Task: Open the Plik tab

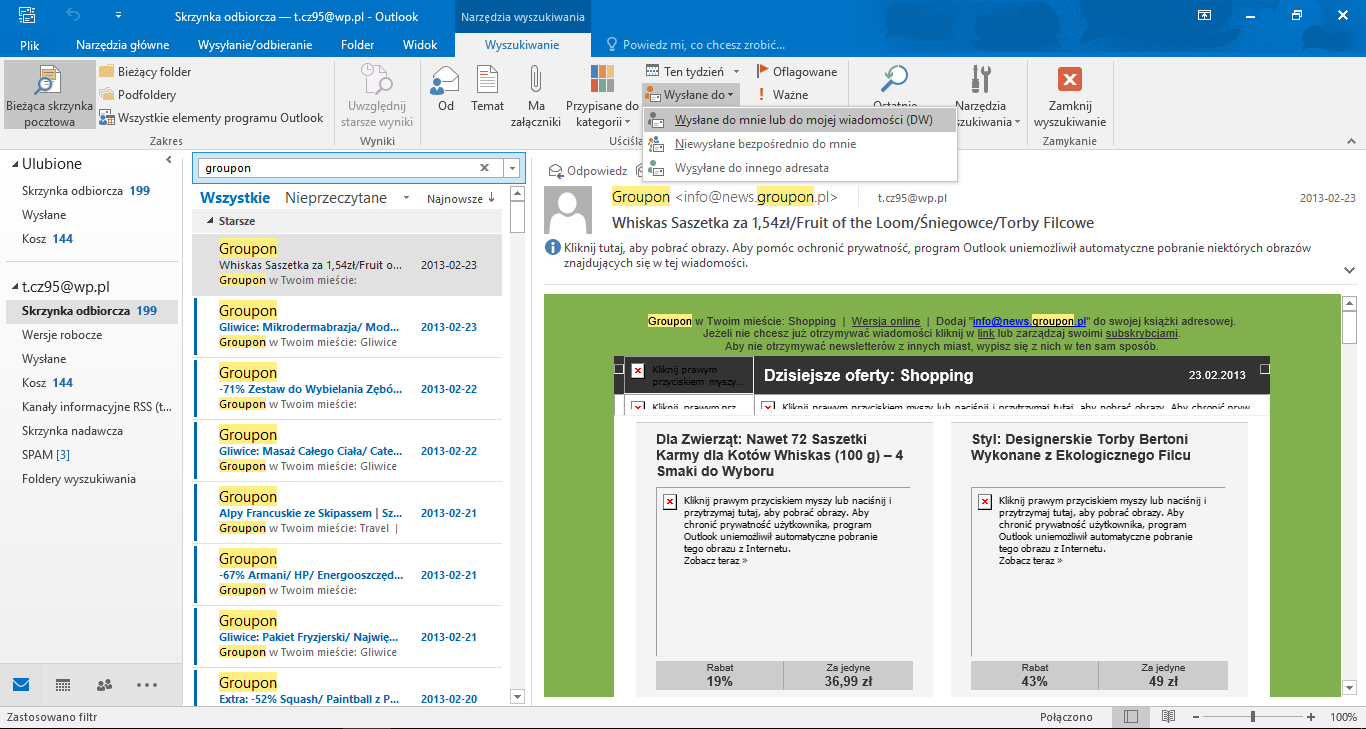Action: pyautogui.click(x=29, y=45)
